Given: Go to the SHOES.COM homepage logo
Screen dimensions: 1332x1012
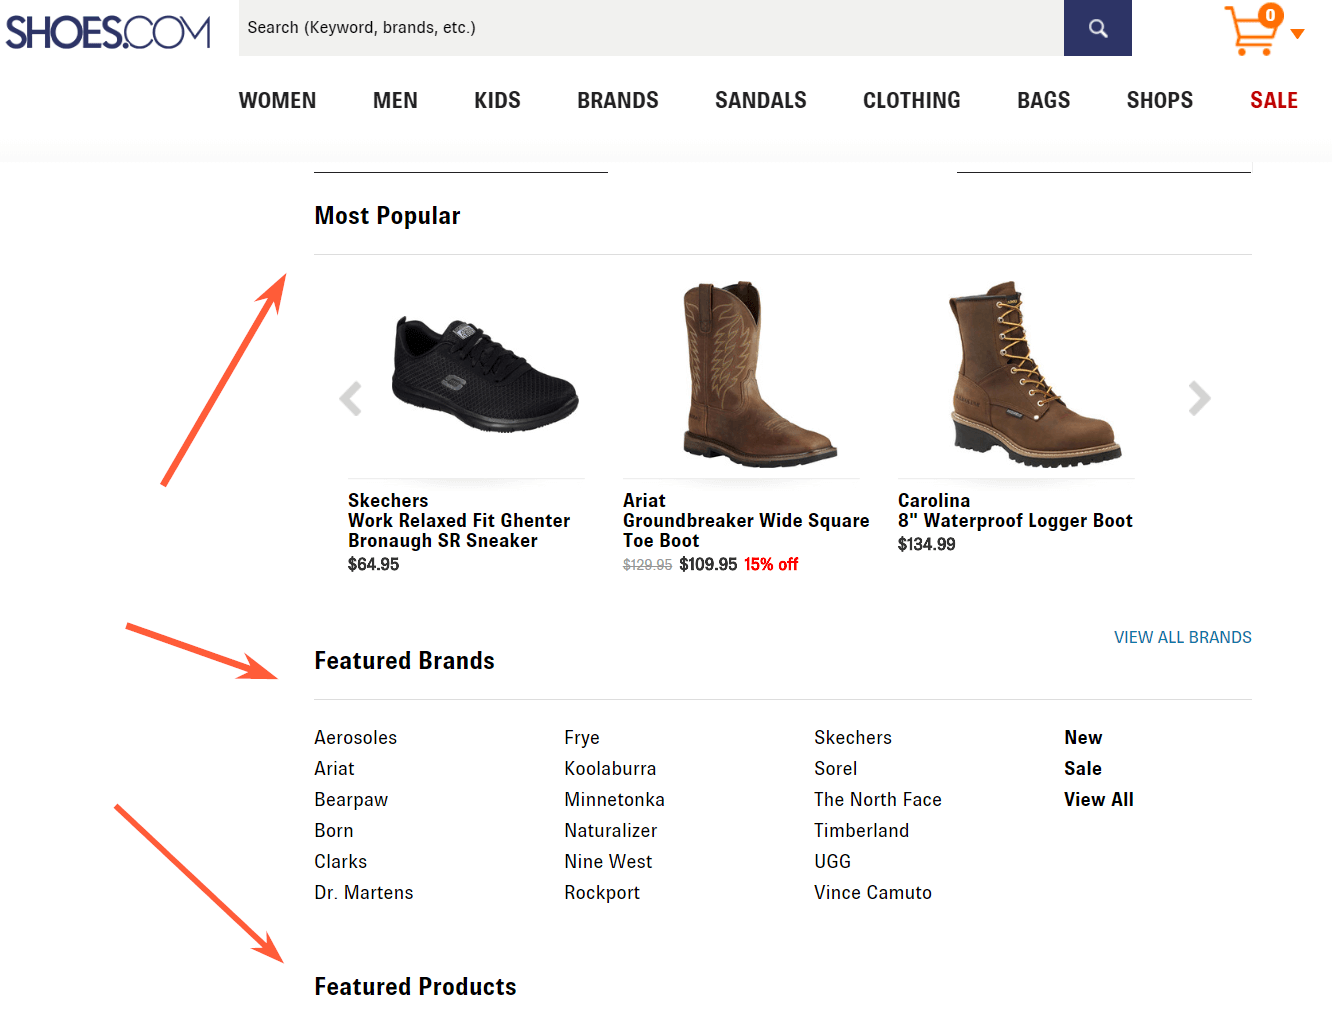Looking at the screenshot, I should click(108, 32).
